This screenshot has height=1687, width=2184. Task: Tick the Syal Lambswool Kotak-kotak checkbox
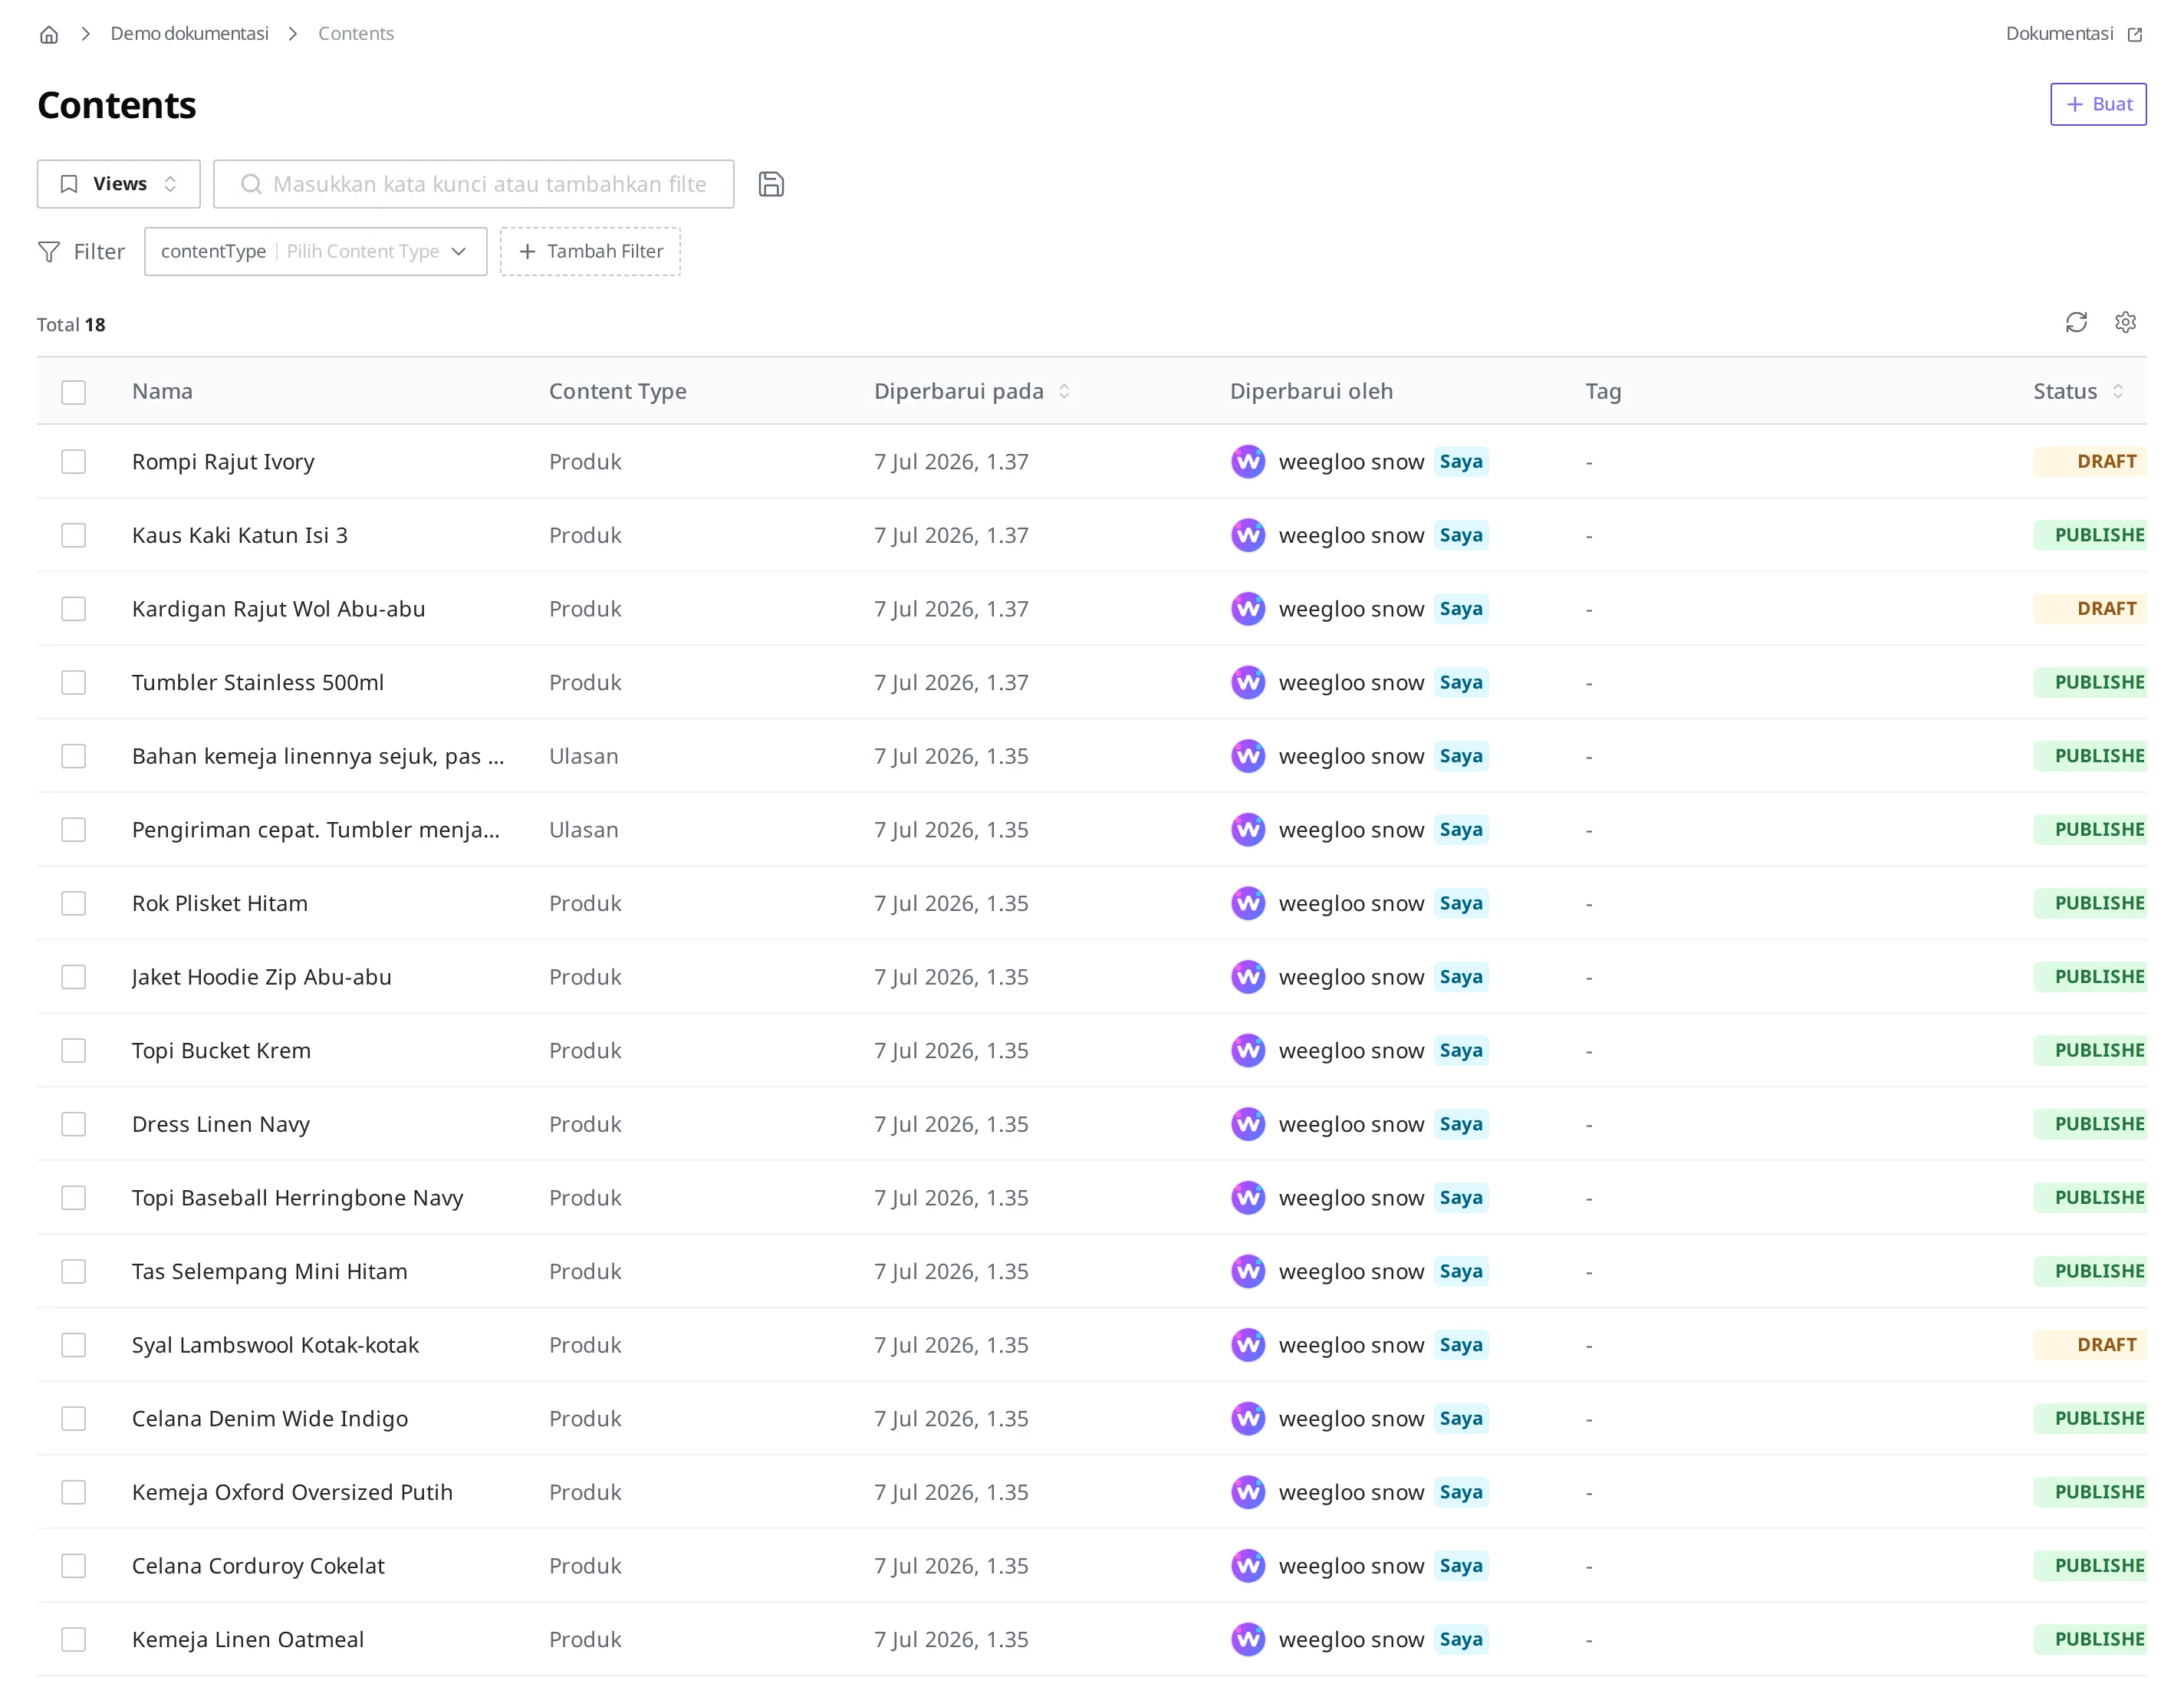coord(73,1346)
